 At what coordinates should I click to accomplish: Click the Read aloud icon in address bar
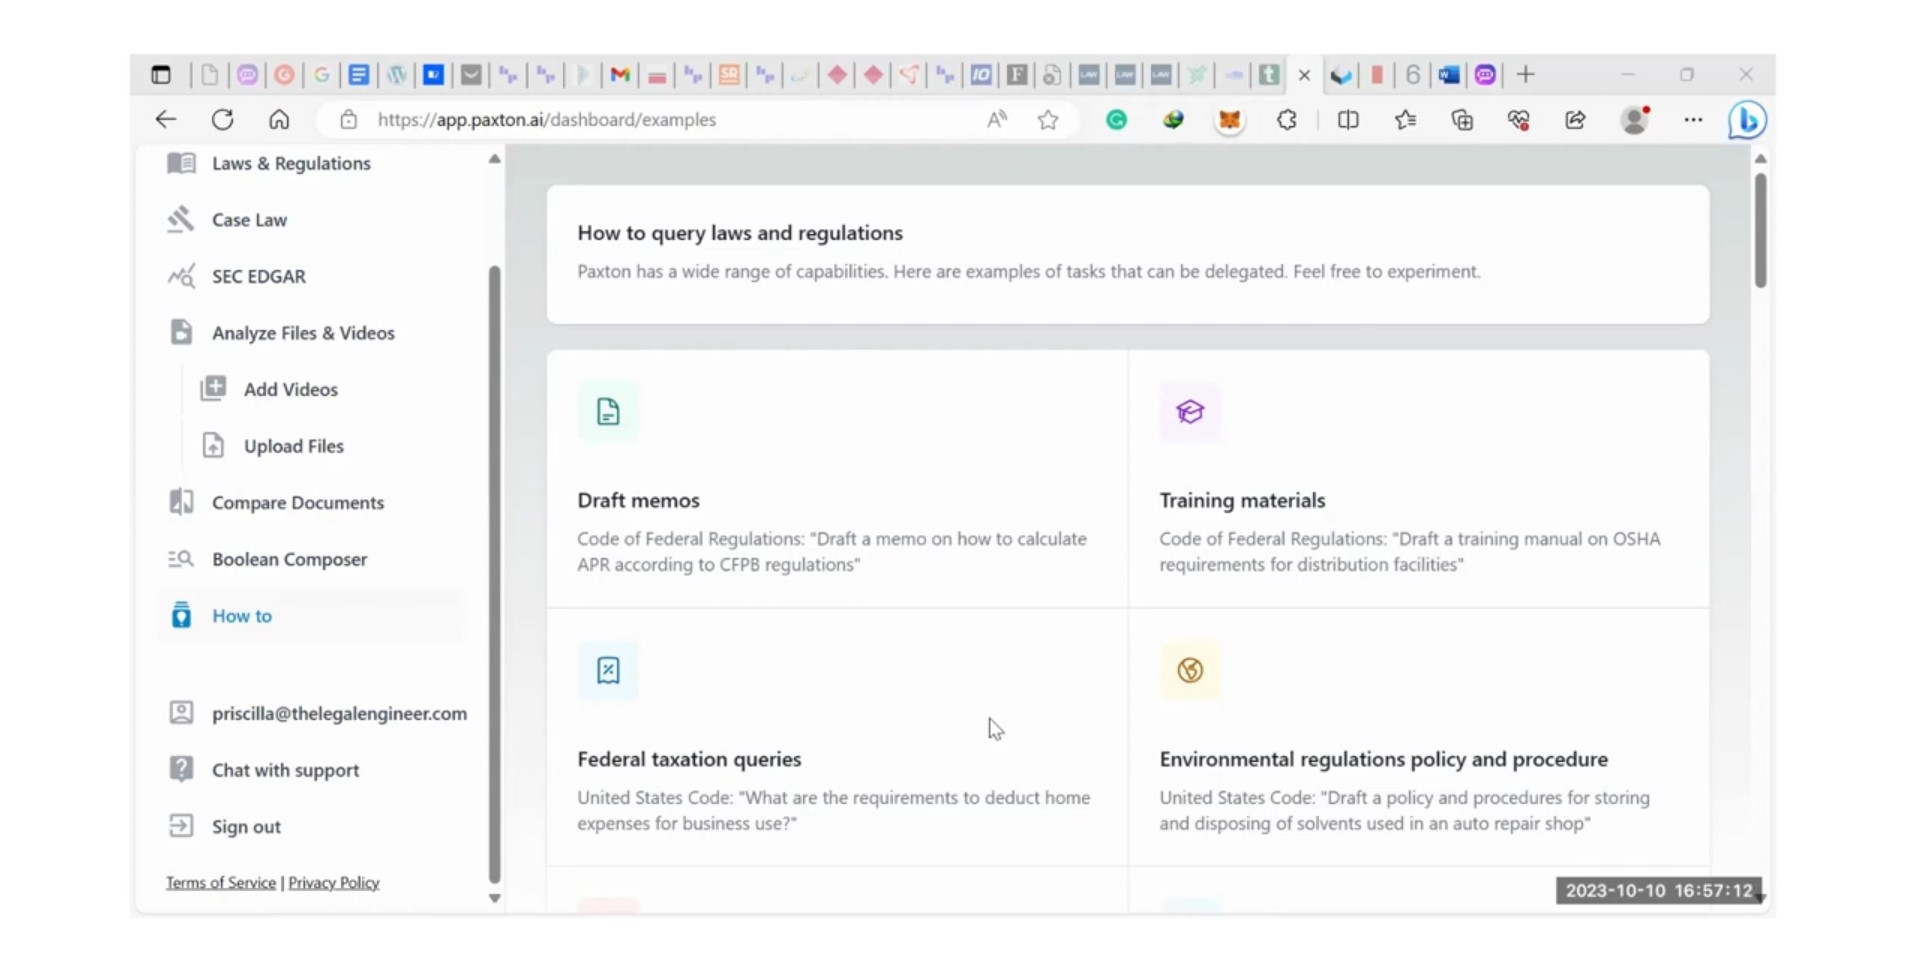click(997, 120)
